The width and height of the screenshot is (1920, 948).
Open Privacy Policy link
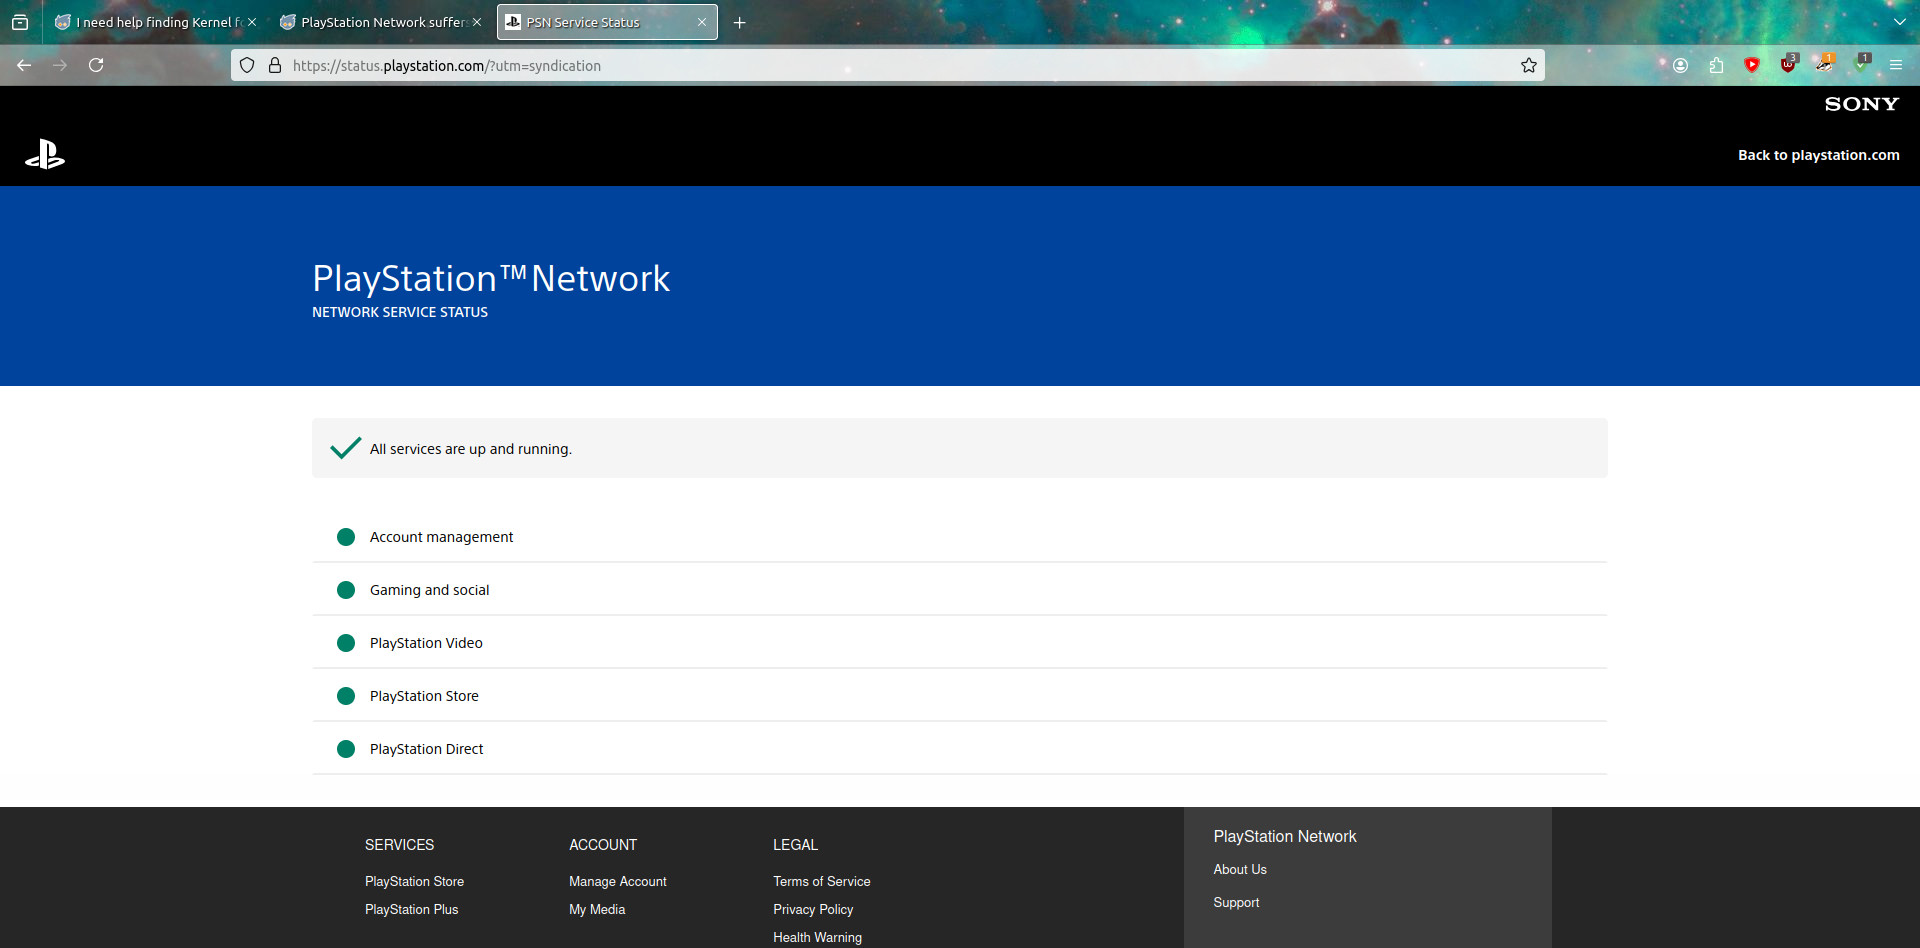tap(813, 909)
